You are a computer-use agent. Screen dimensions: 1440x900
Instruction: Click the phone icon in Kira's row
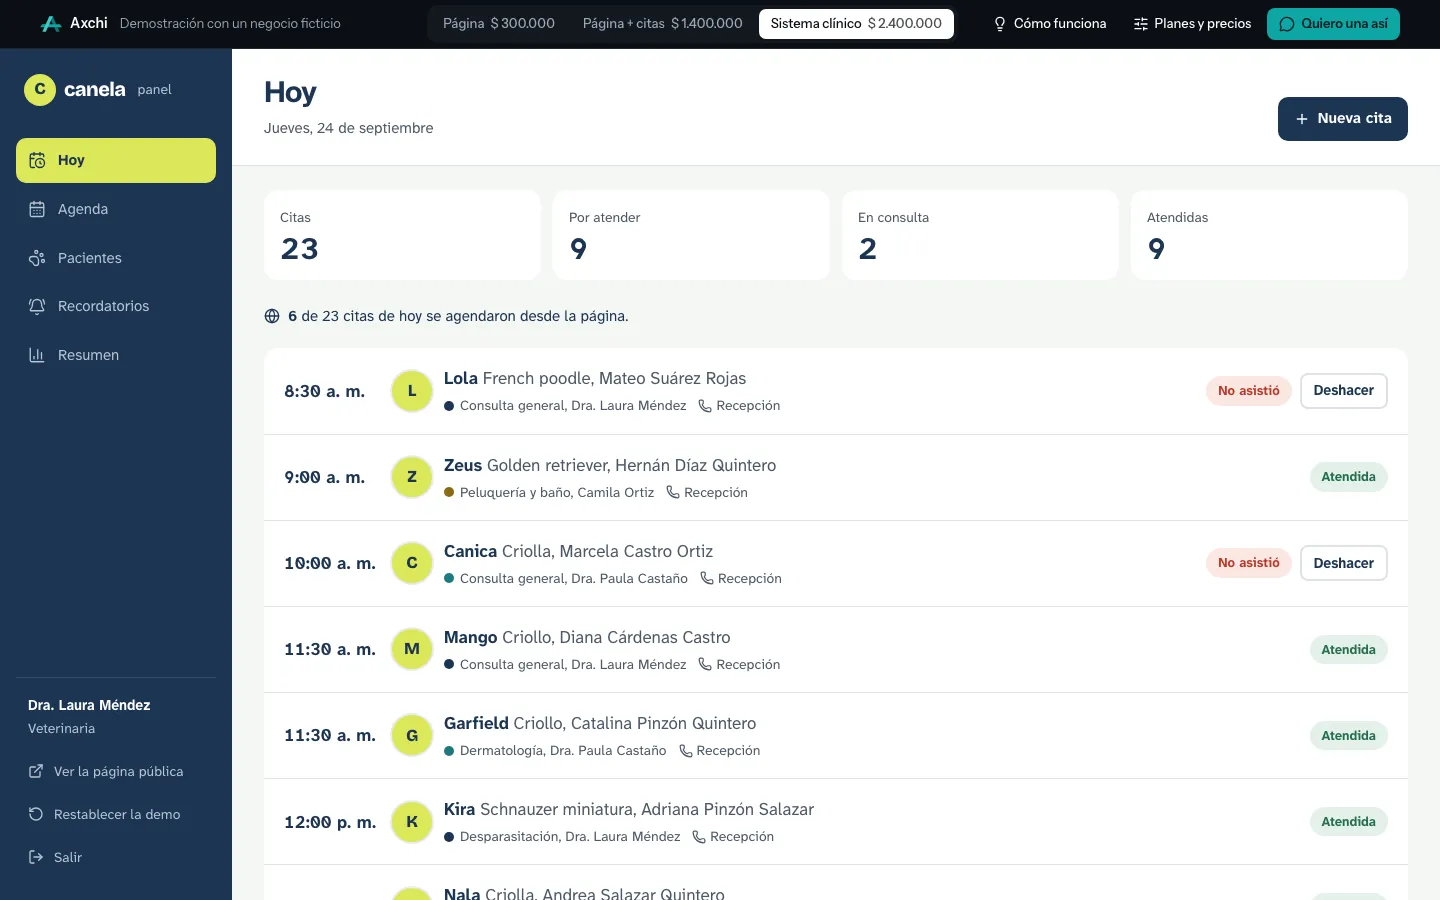tap(699, 837)
